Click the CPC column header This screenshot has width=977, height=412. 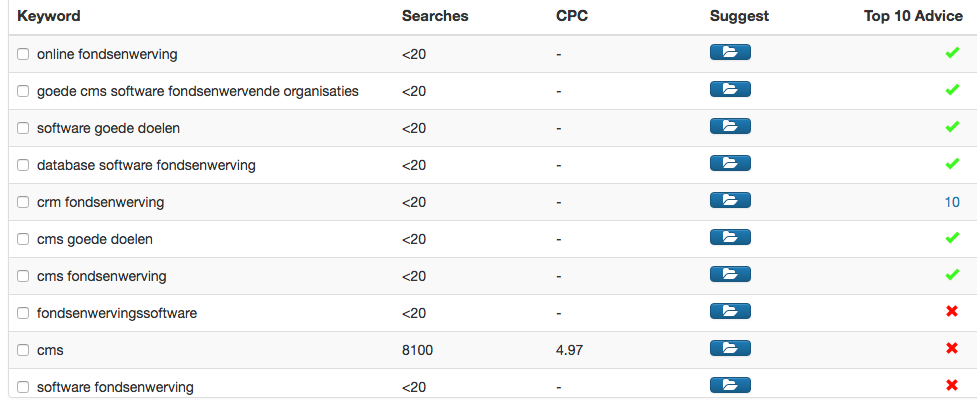(x=571, y=16)
